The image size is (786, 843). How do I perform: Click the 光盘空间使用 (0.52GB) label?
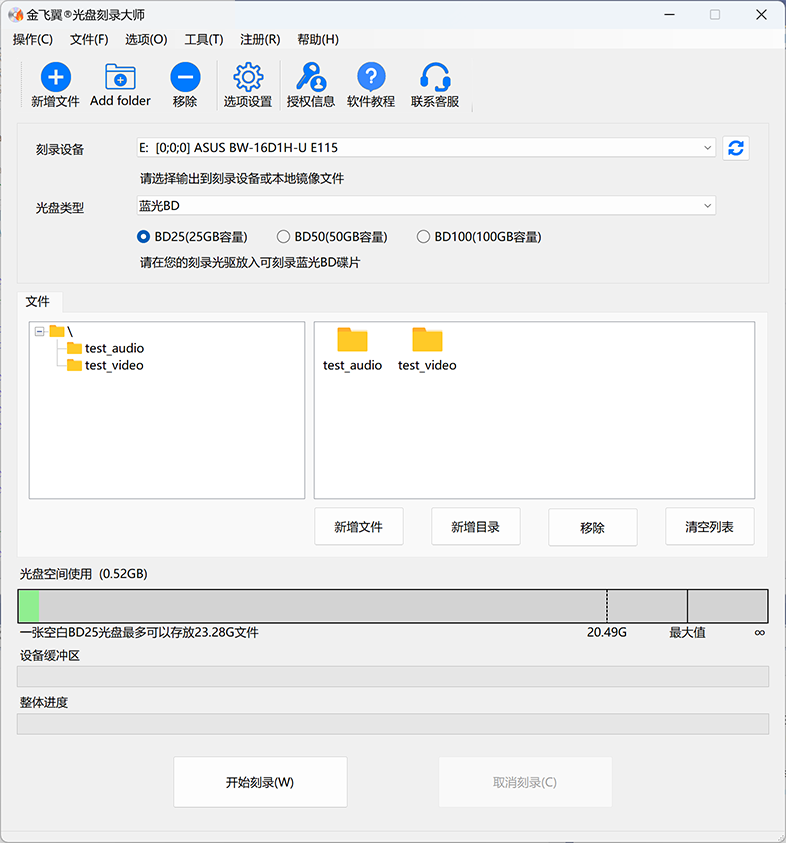tap(83, 574)
